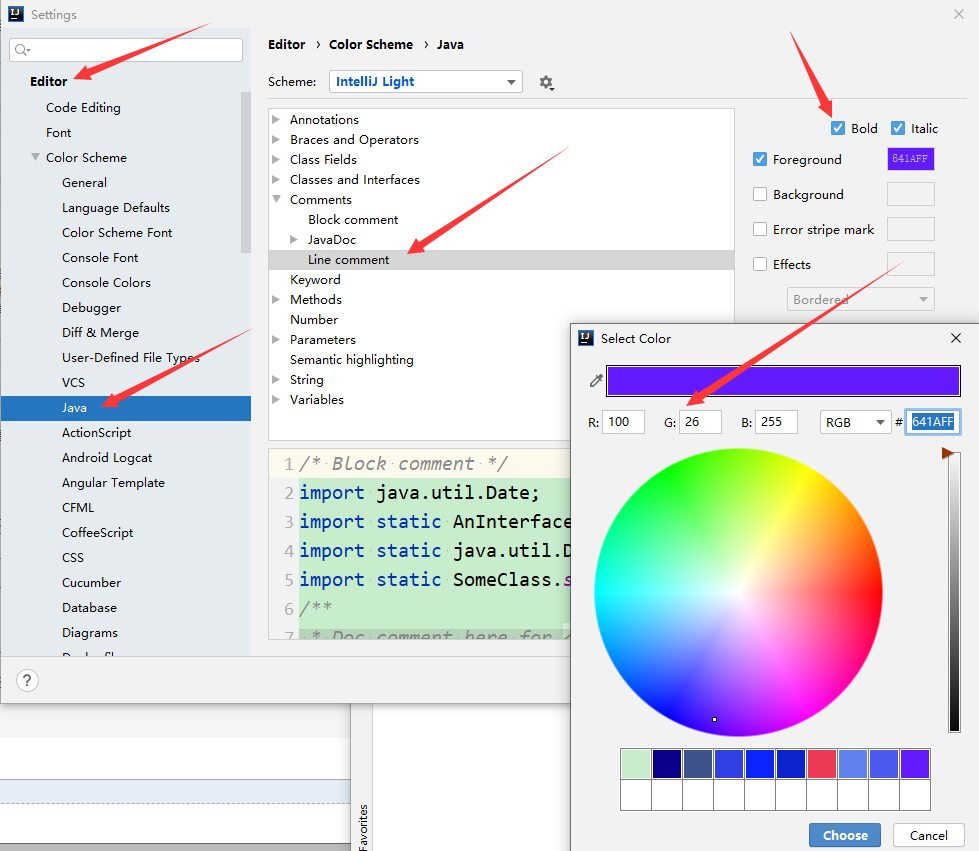This screenshot has width=979, height=851.
Task: Open Color Scheme Font page
Action: pos(117,232)
